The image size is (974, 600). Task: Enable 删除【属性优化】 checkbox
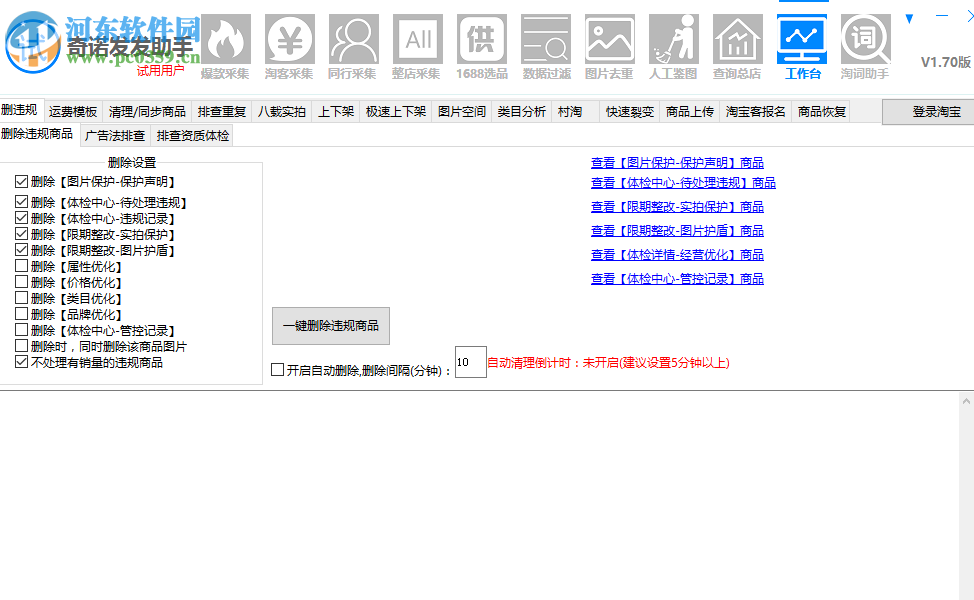[21, 266]
